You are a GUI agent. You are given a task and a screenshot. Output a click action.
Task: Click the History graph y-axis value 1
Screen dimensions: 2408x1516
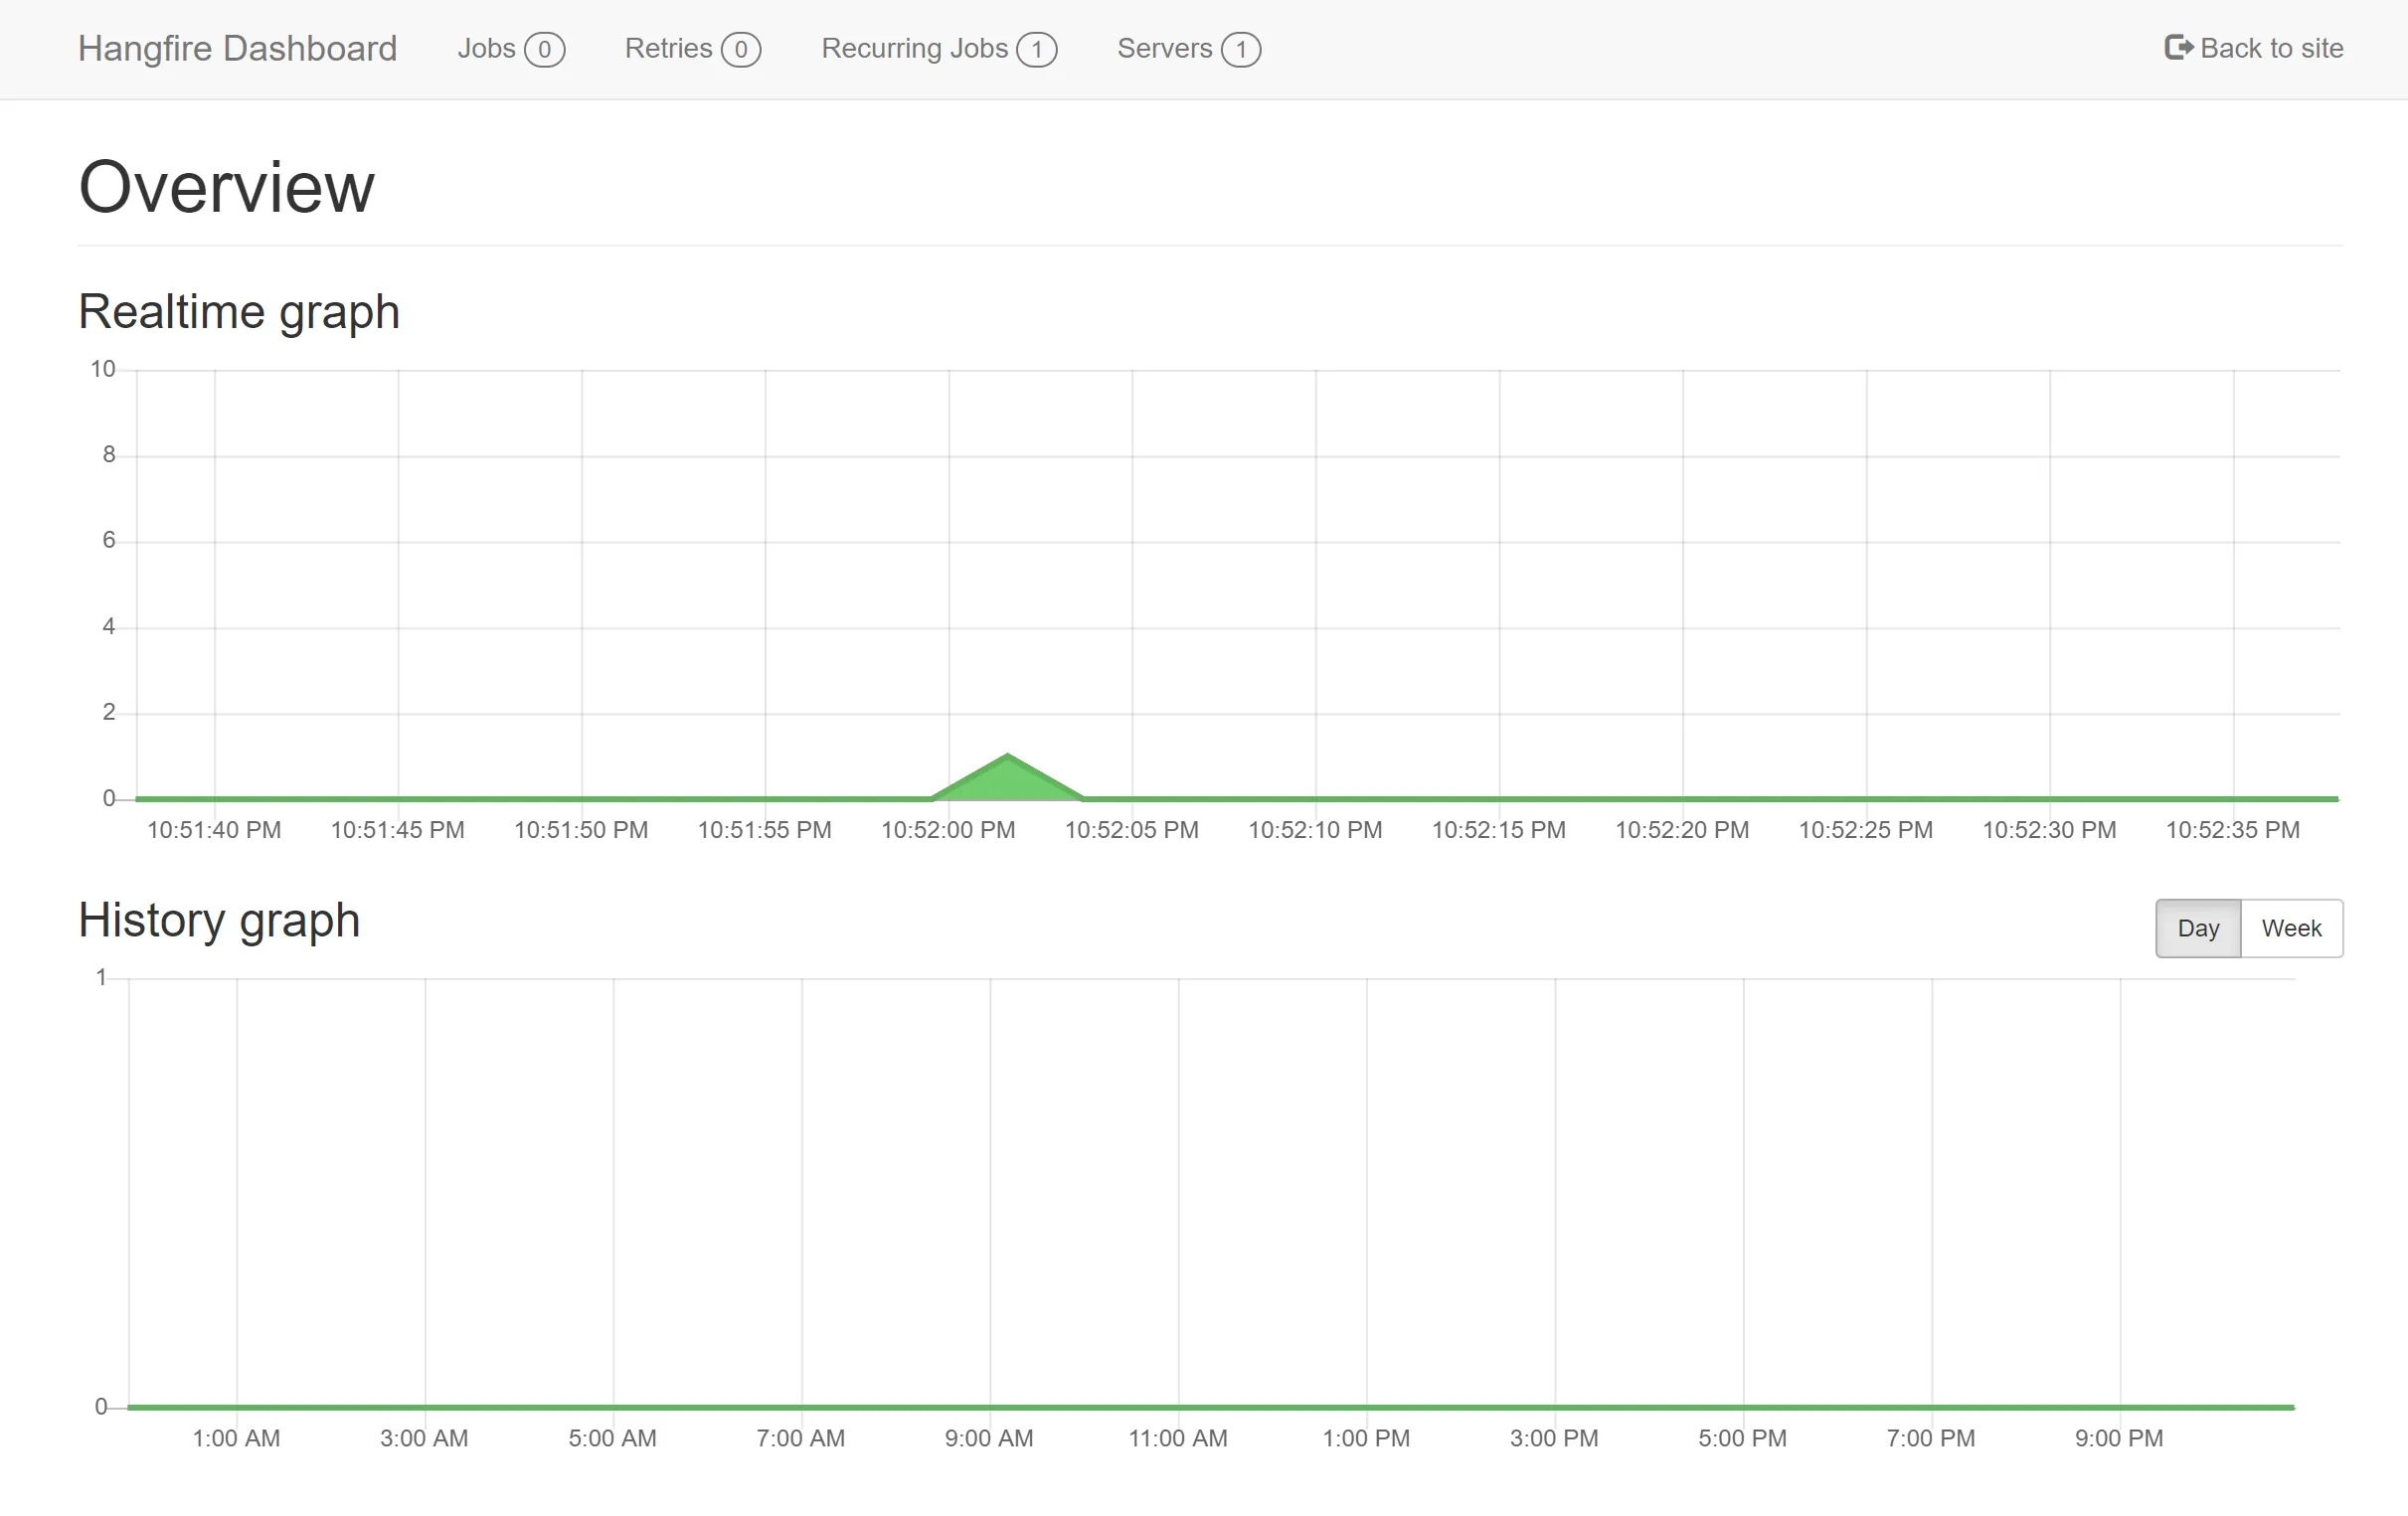tap(101, 977)
